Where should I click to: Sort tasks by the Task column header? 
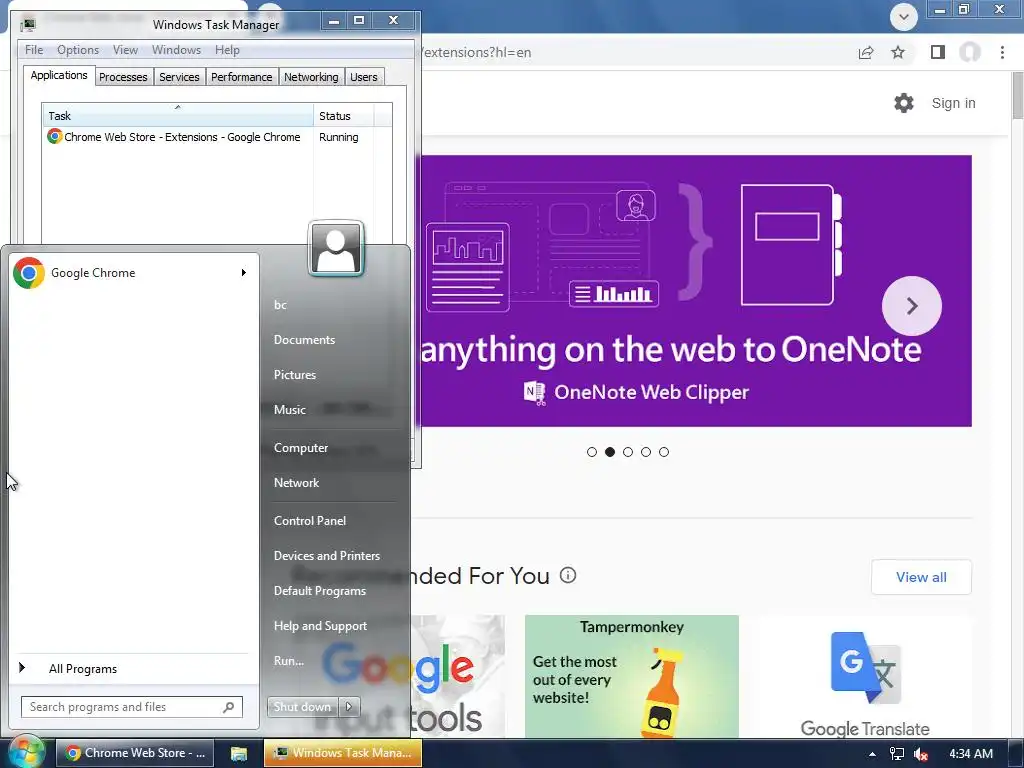(178, 116)
